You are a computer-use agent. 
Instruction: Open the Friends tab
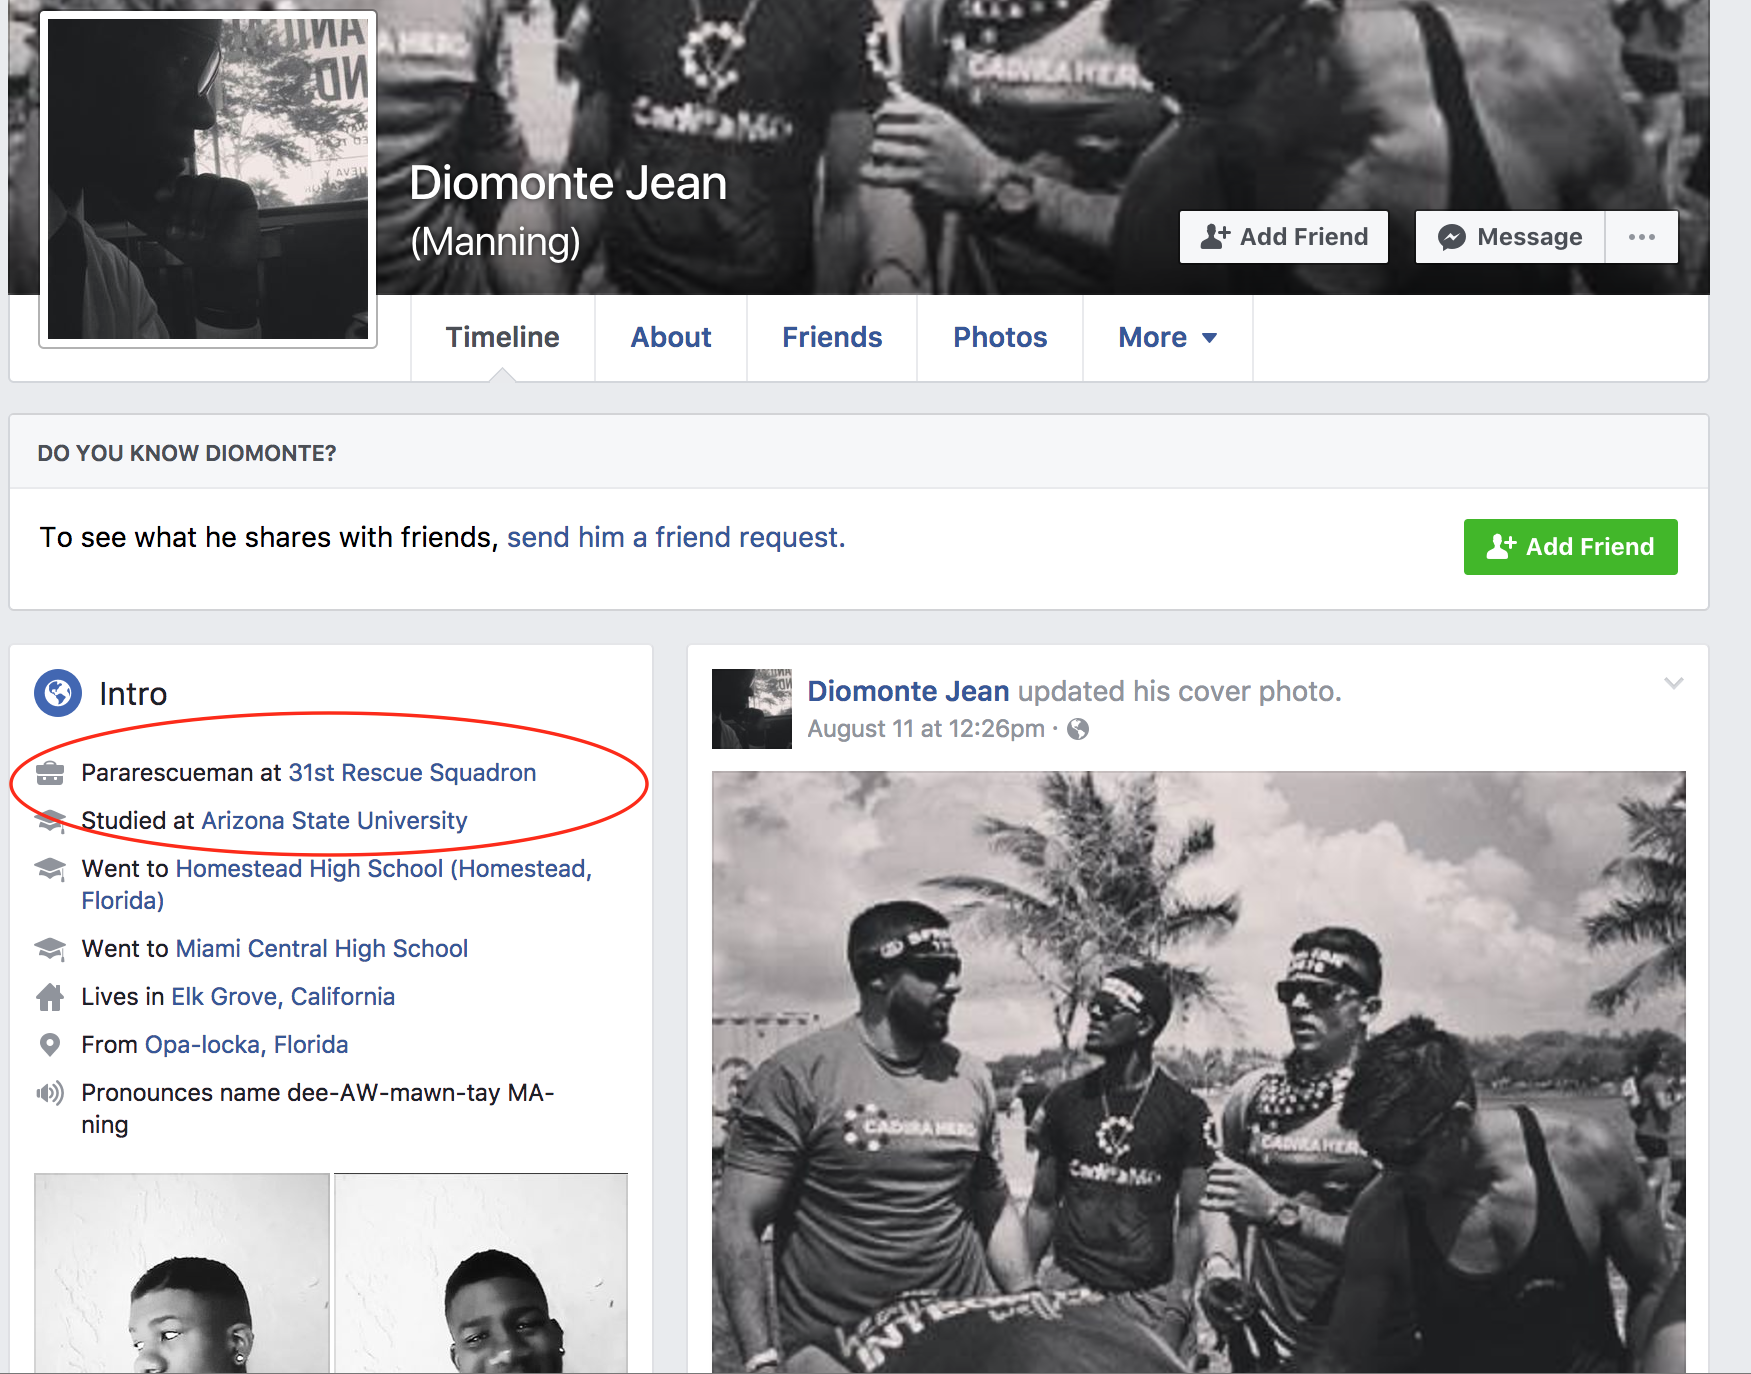(831, 338)
